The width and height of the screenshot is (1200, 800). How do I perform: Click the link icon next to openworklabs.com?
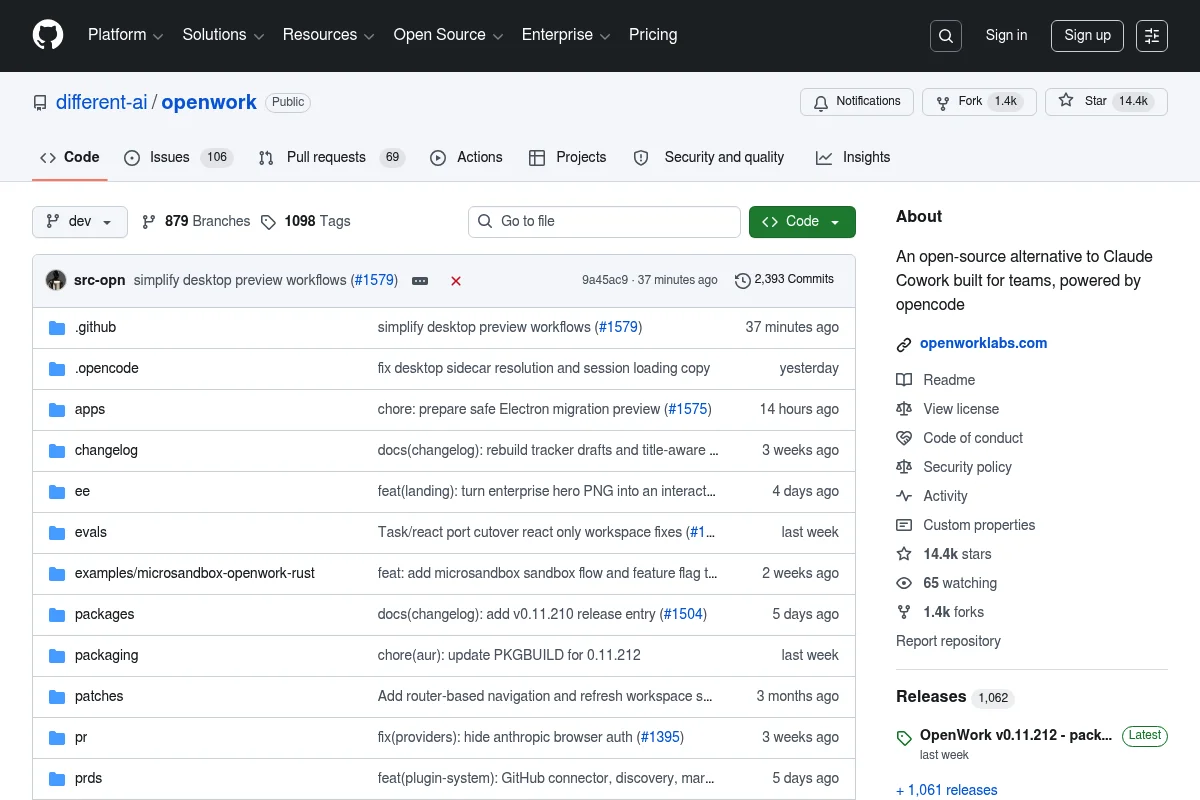(904, 344)
